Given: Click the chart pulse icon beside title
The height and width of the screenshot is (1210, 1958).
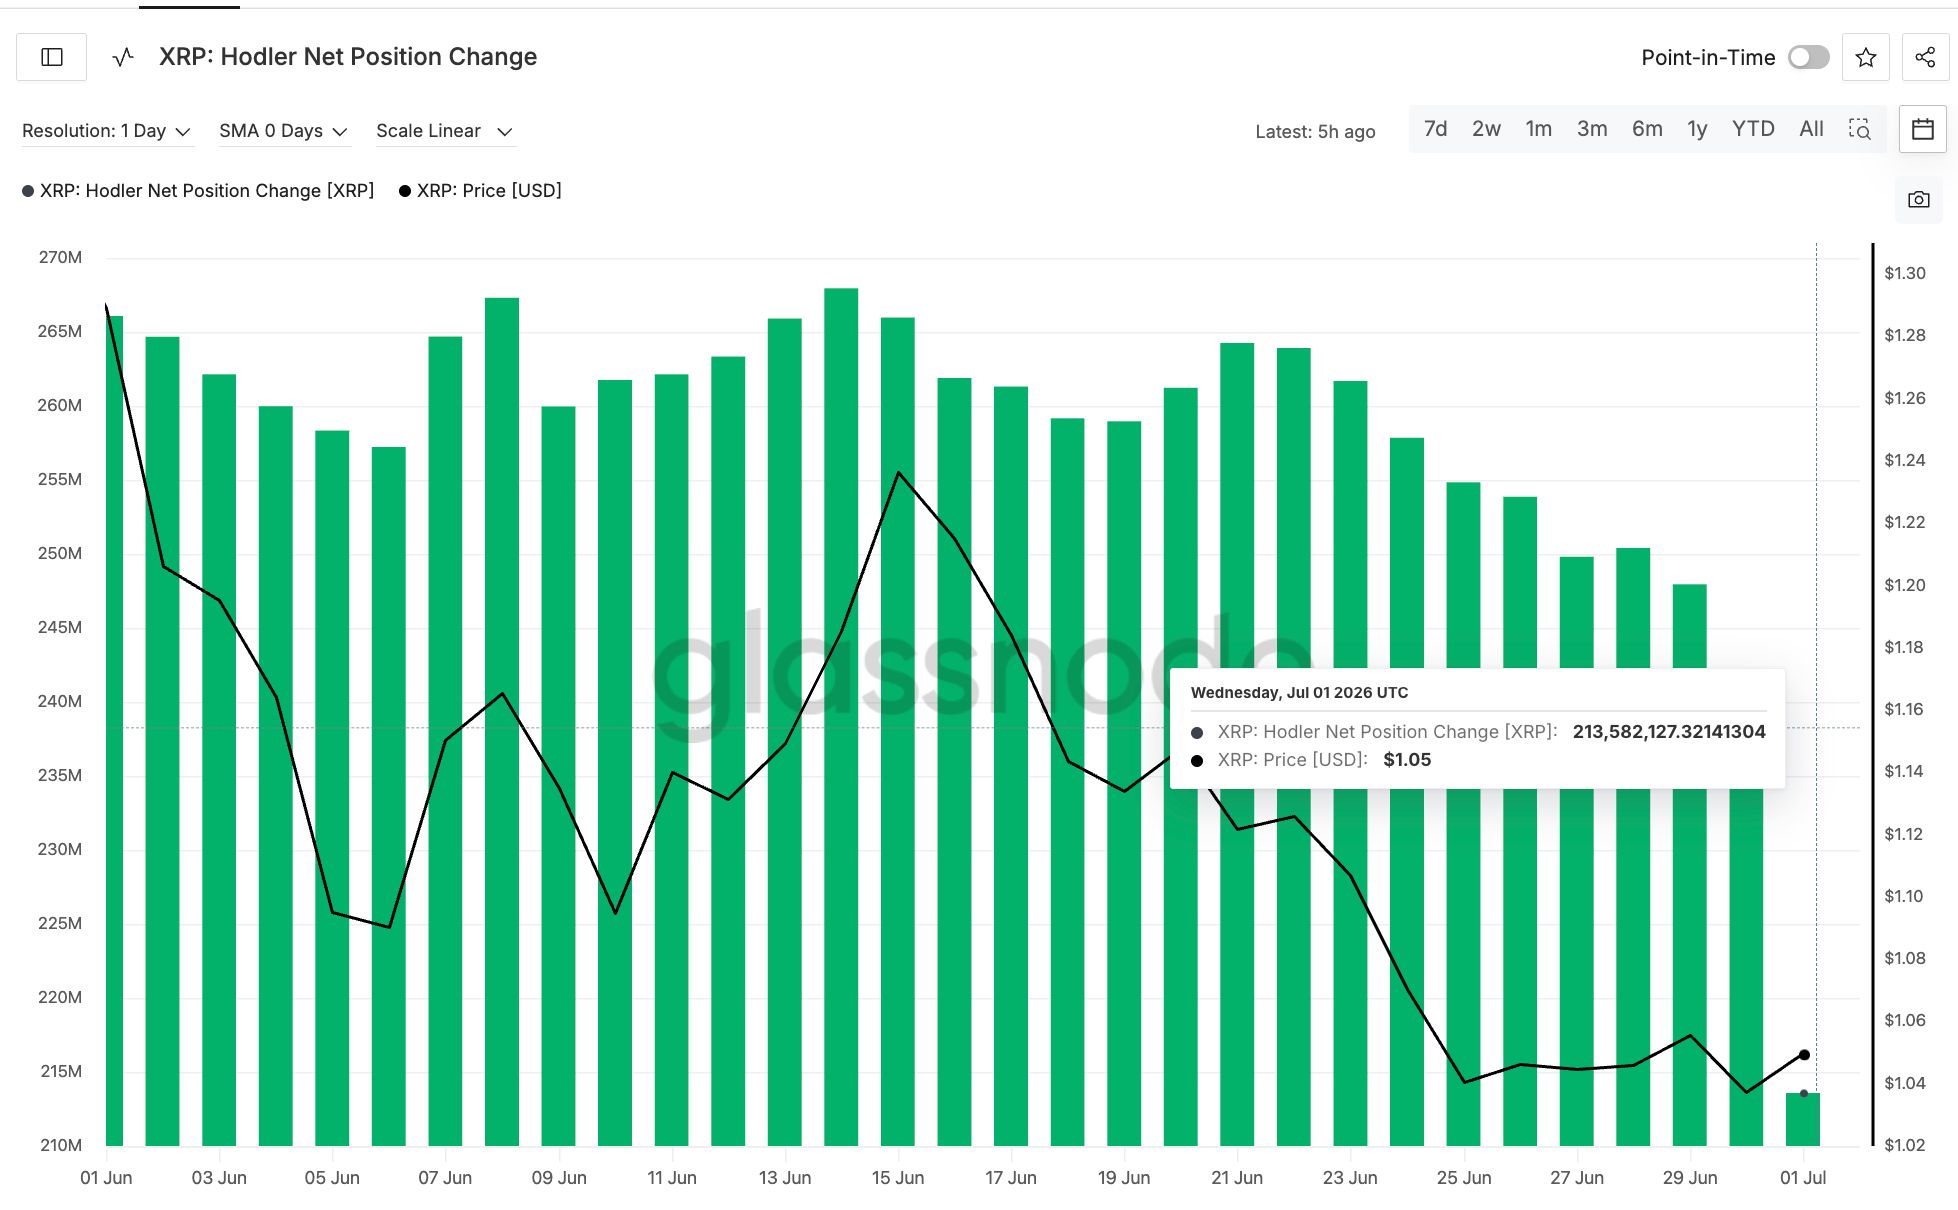Looking at the screenshot, I should [x=123, y=57].
